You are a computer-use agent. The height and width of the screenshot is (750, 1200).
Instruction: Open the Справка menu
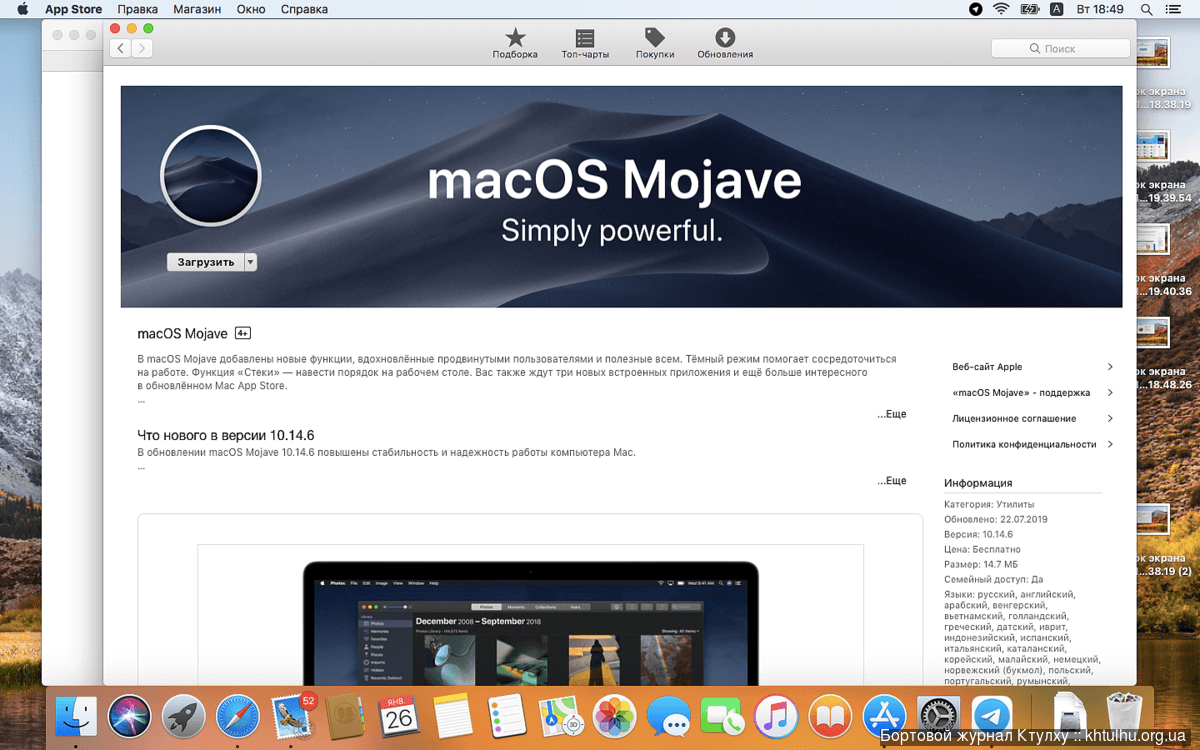[x=305, y=9]
